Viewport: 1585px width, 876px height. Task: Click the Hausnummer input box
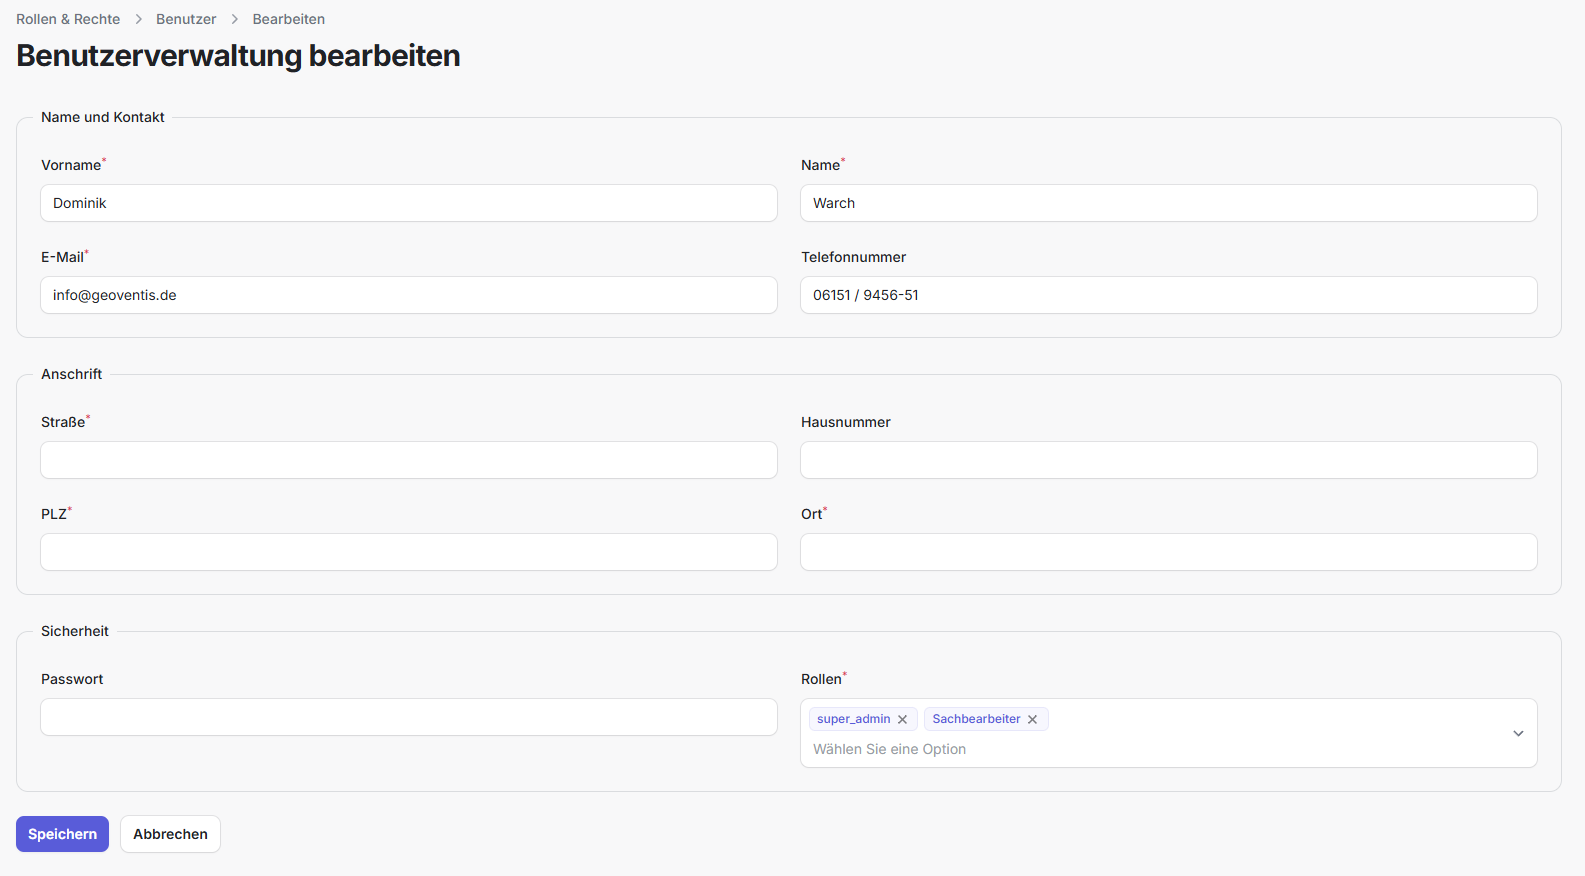click(1168, 460)
